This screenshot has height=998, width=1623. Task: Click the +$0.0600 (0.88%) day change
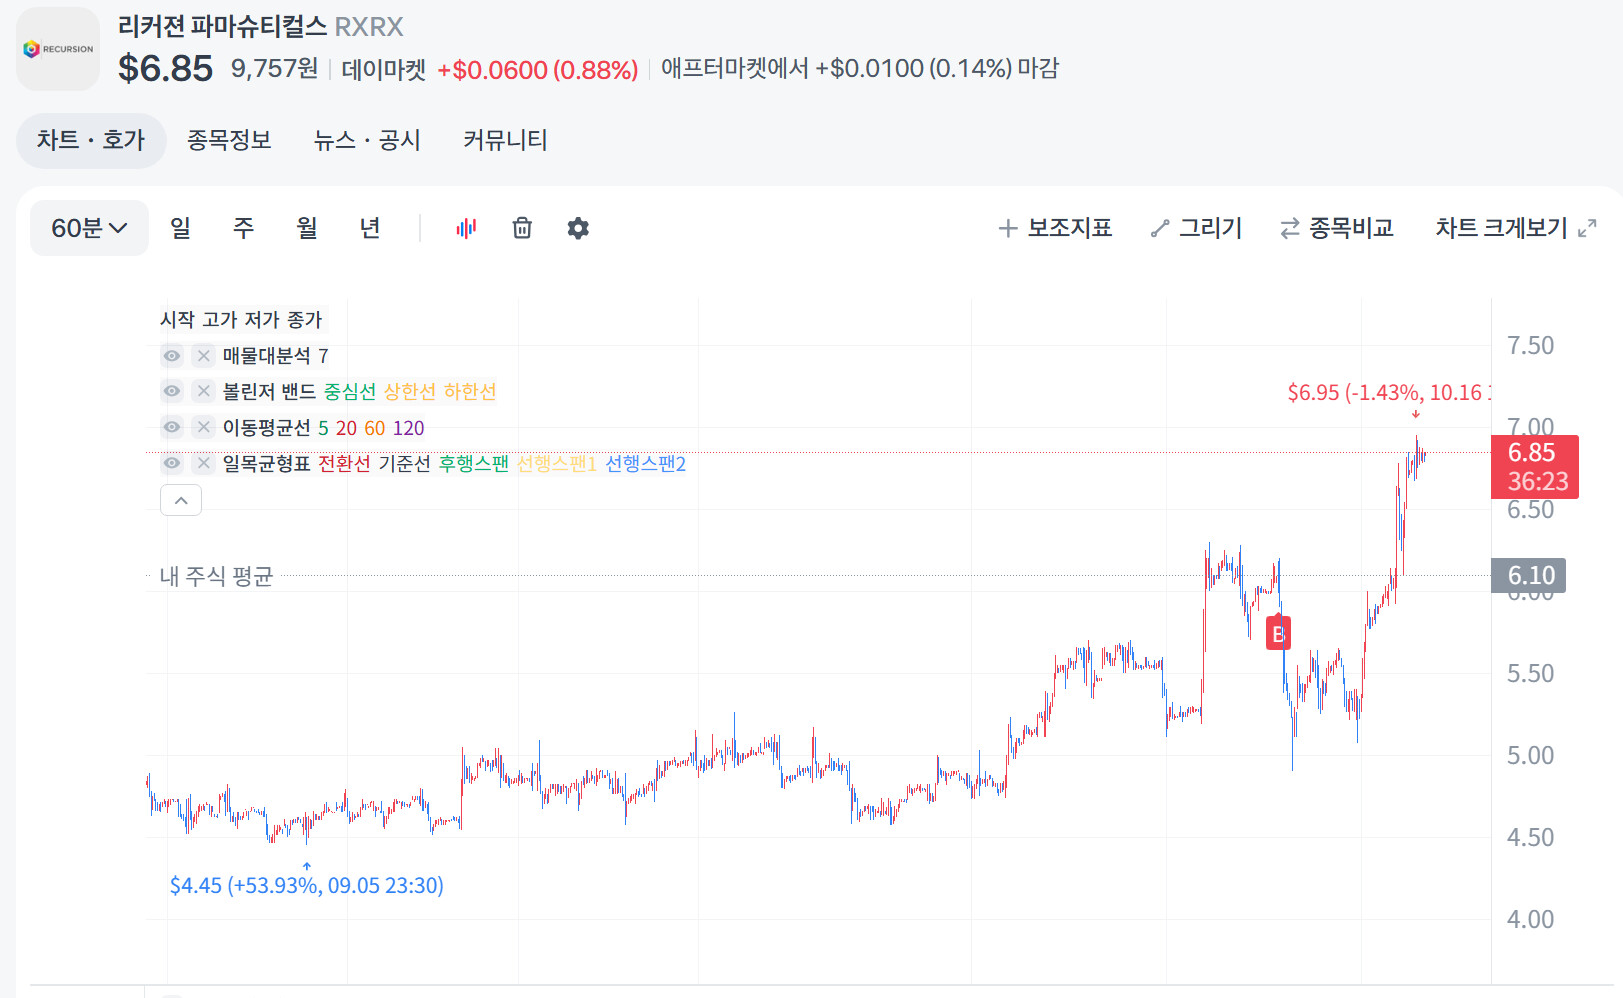click(538, 69)
